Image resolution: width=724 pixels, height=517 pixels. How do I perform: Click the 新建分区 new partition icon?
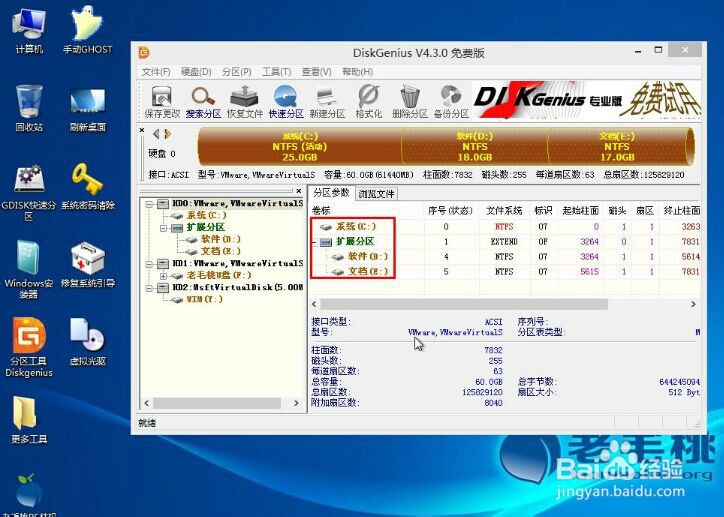(327, 101)
